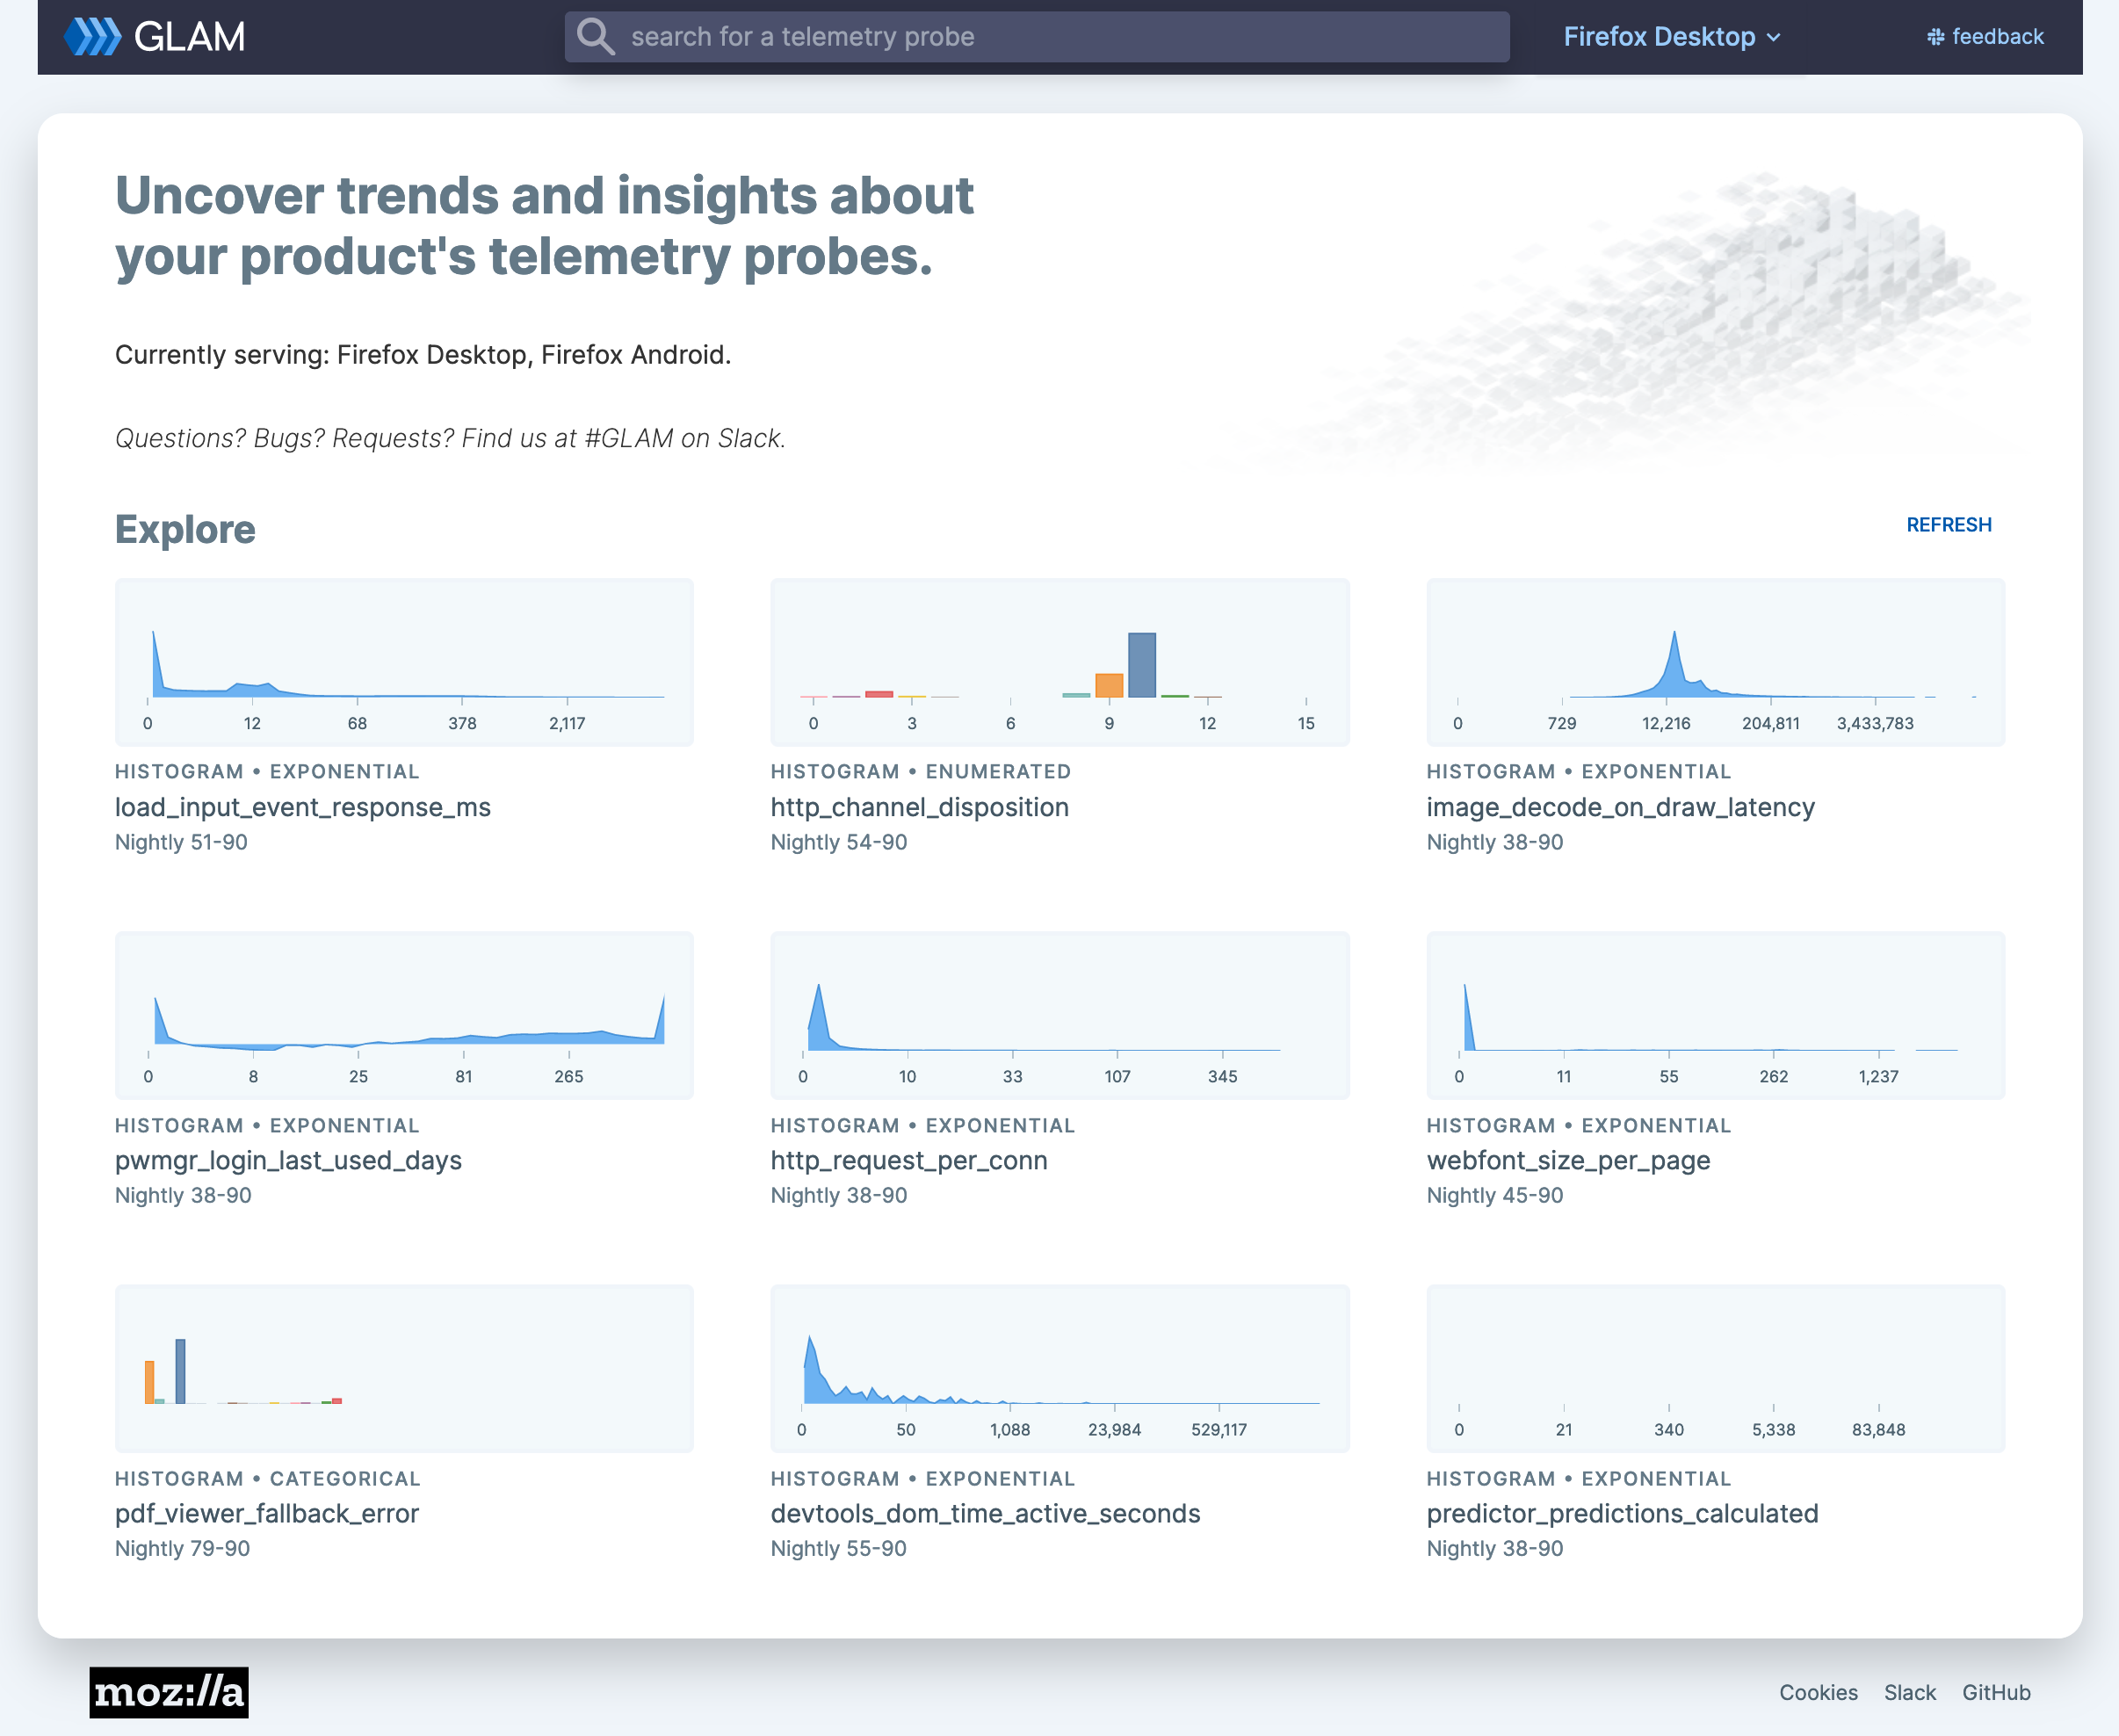Click the search magnifier icon

(x=596, y=37)
